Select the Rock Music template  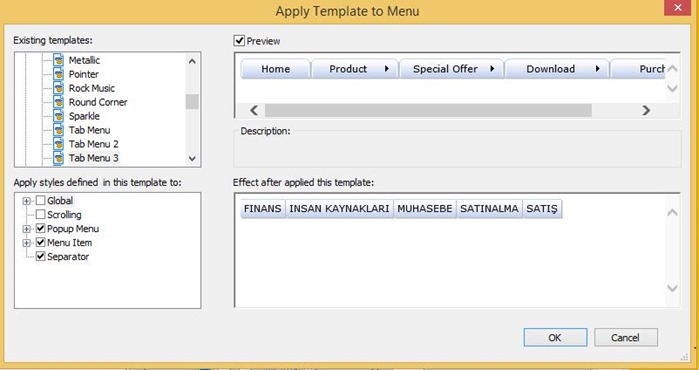pyautogui.click(x=91, y=88)
